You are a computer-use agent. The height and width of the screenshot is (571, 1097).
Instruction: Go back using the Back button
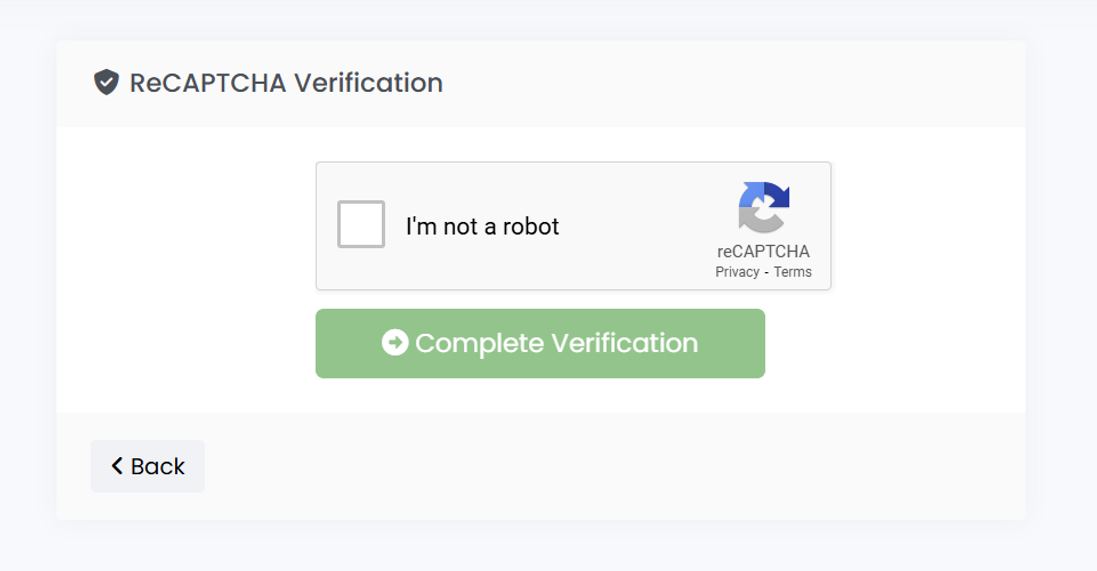tap(148, 466)
